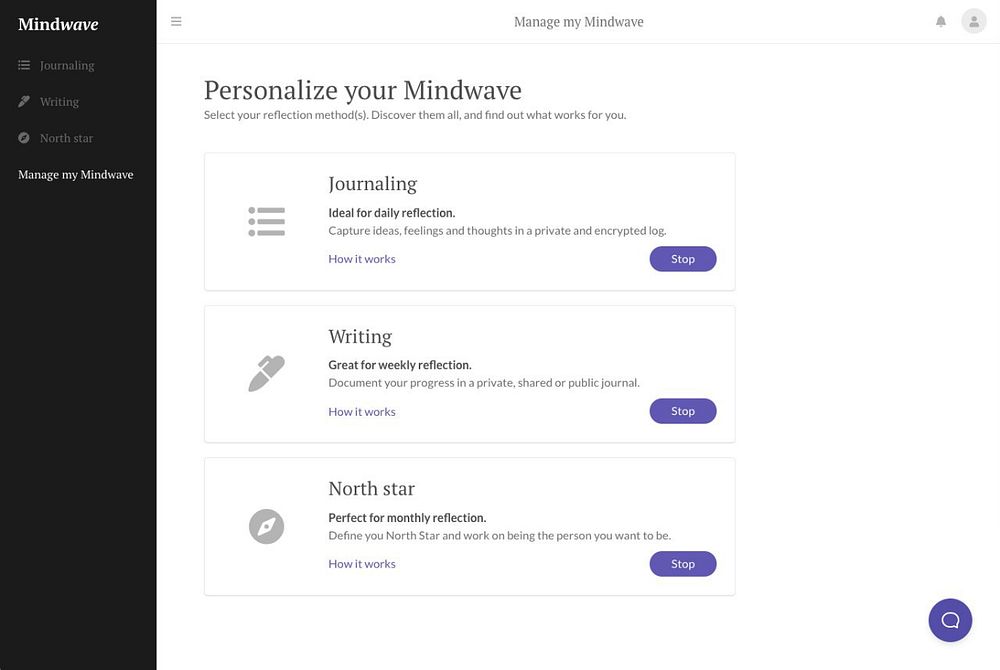Click the North star compass icon in card
The image size is (1000, 670).
[x=266, y=526]
